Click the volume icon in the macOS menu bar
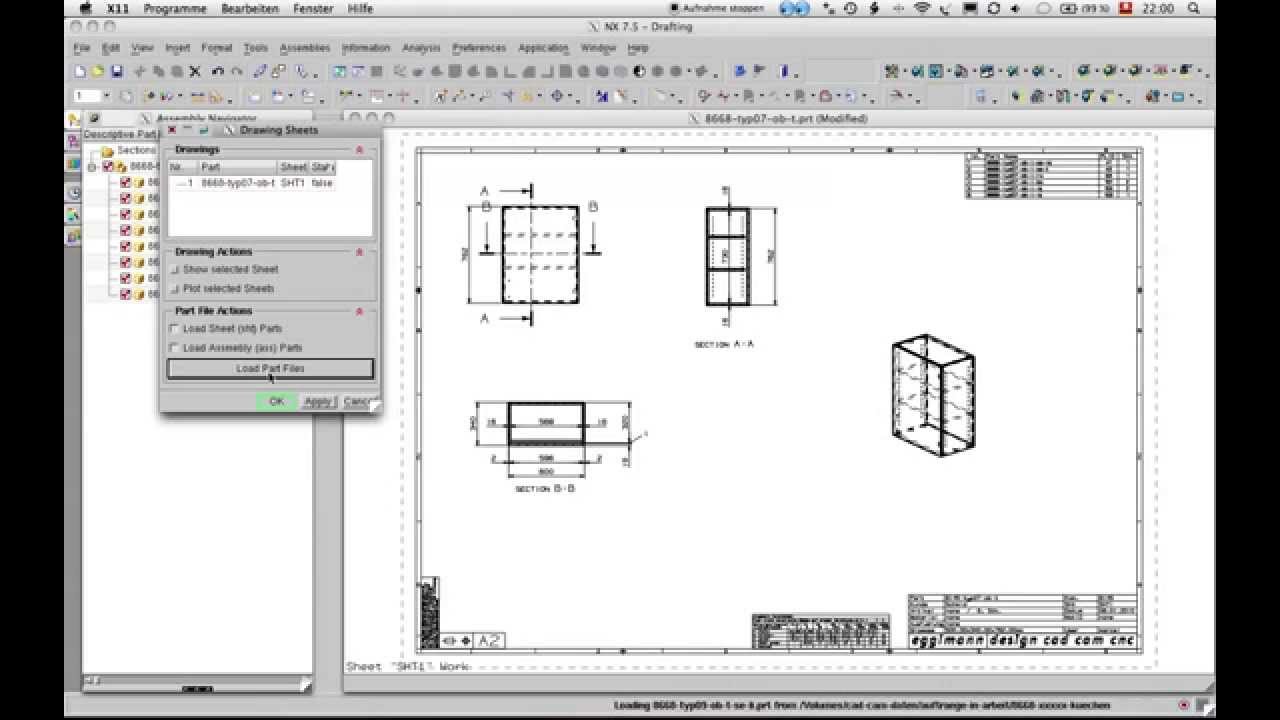This screenshot has height=720, width=1280. [x=1017, y=8]
